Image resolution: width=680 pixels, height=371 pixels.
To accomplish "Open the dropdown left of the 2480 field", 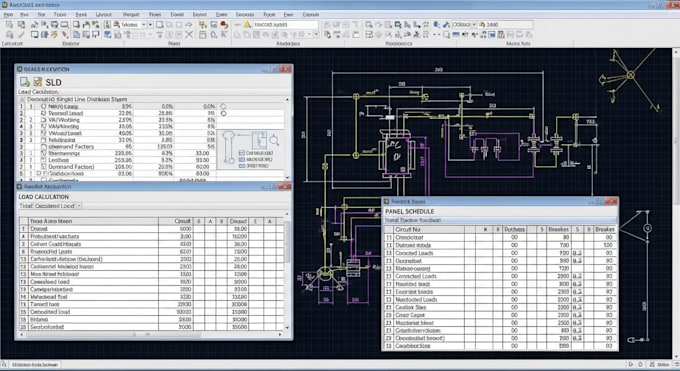I will (x=474, y=25).
